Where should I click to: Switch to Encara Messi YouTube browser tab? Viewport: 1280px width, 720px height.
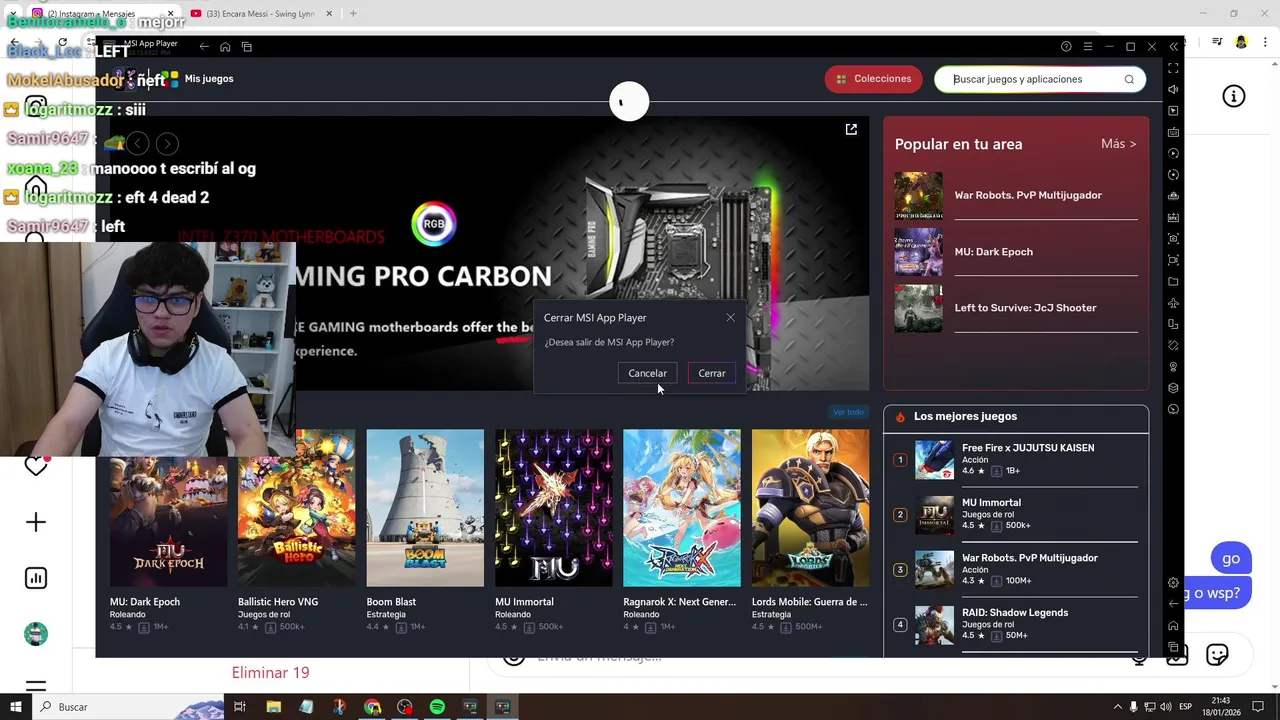click(262, 14)
